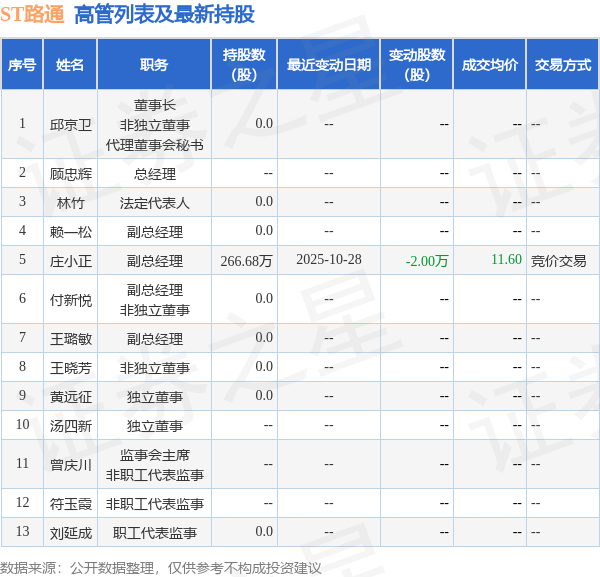
Task: Select the name '汤四新'
Action: tap(71, 426)
